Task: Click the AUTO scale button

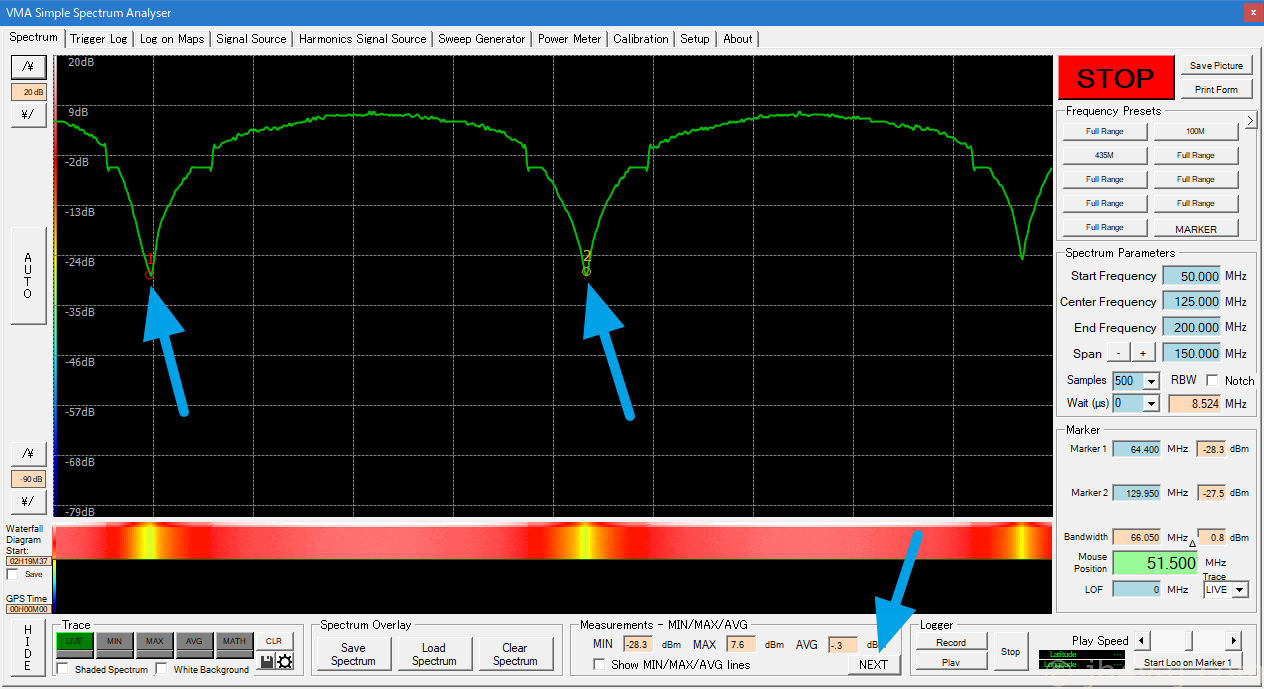Action: coord(28,276)
